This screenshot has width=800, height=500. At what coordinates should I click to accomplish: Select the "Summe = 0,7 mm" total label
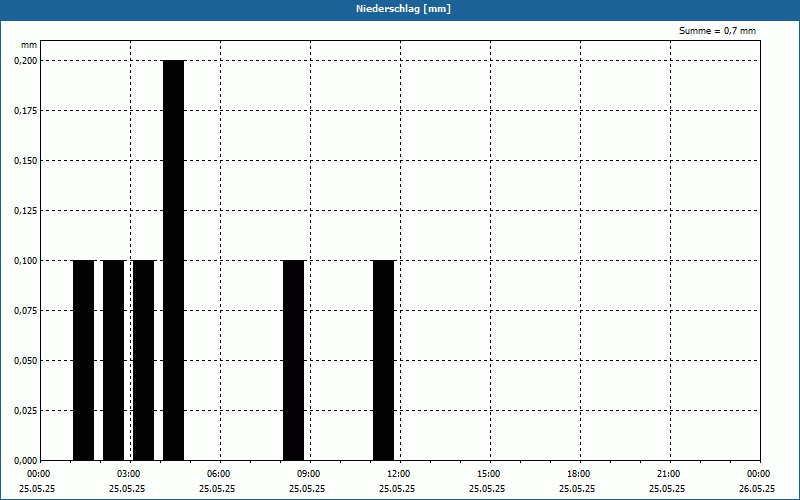coord(717,31)
